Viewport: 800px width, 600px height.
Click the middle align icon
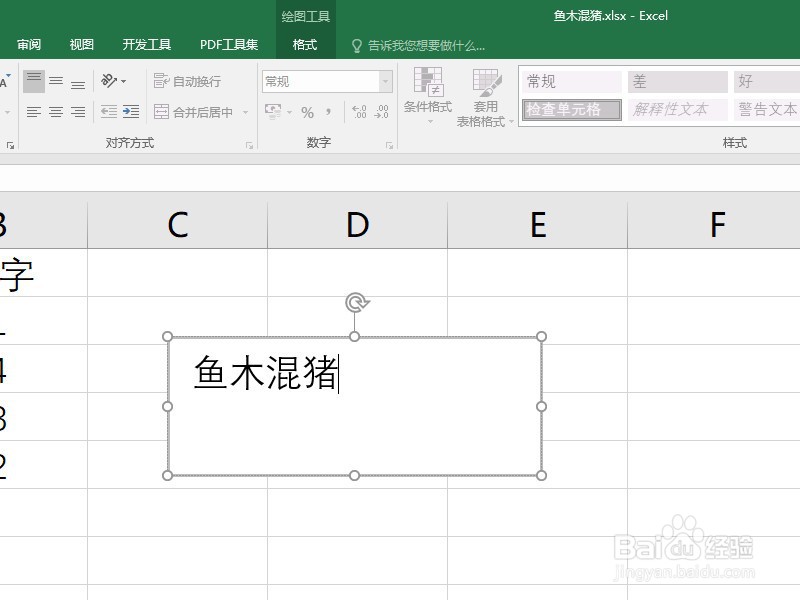56,81
